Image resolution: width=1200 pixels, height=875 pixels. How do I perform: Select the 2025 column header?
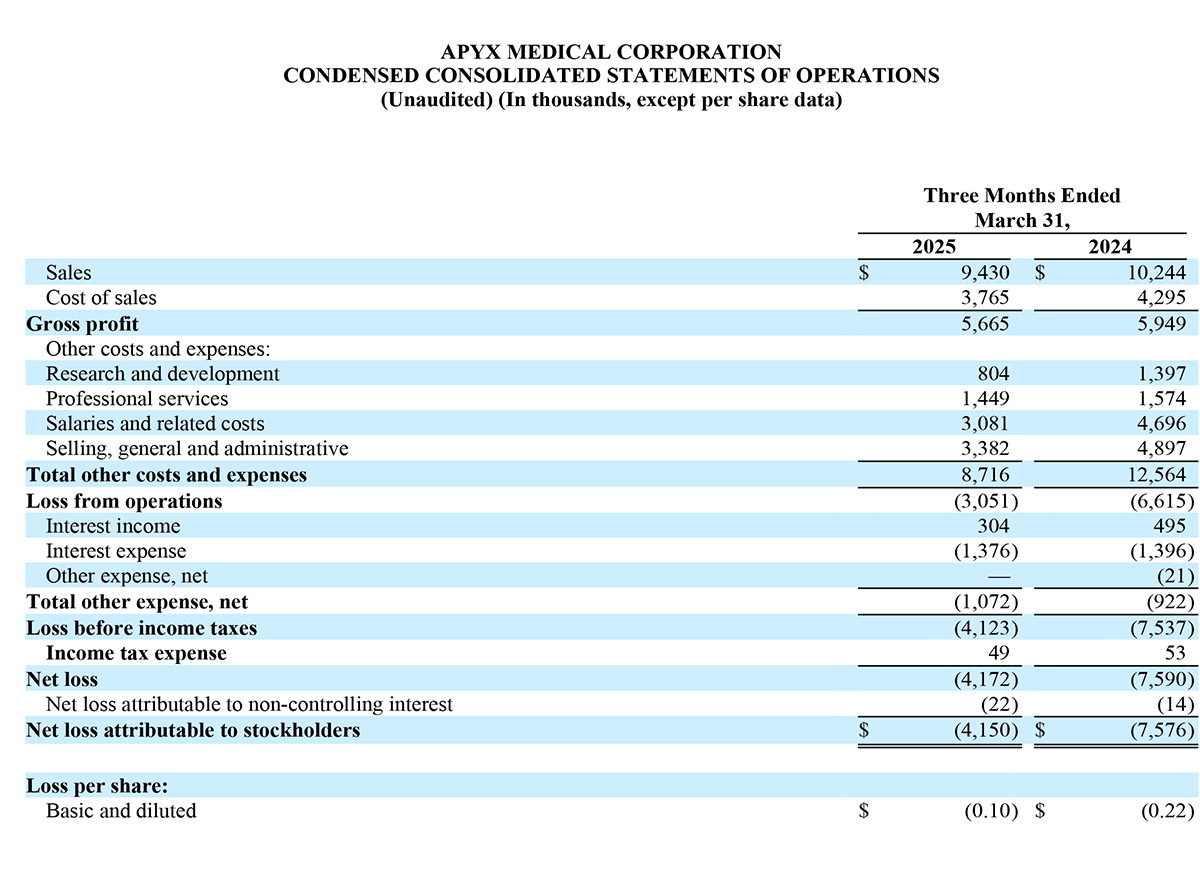(934, 248)
